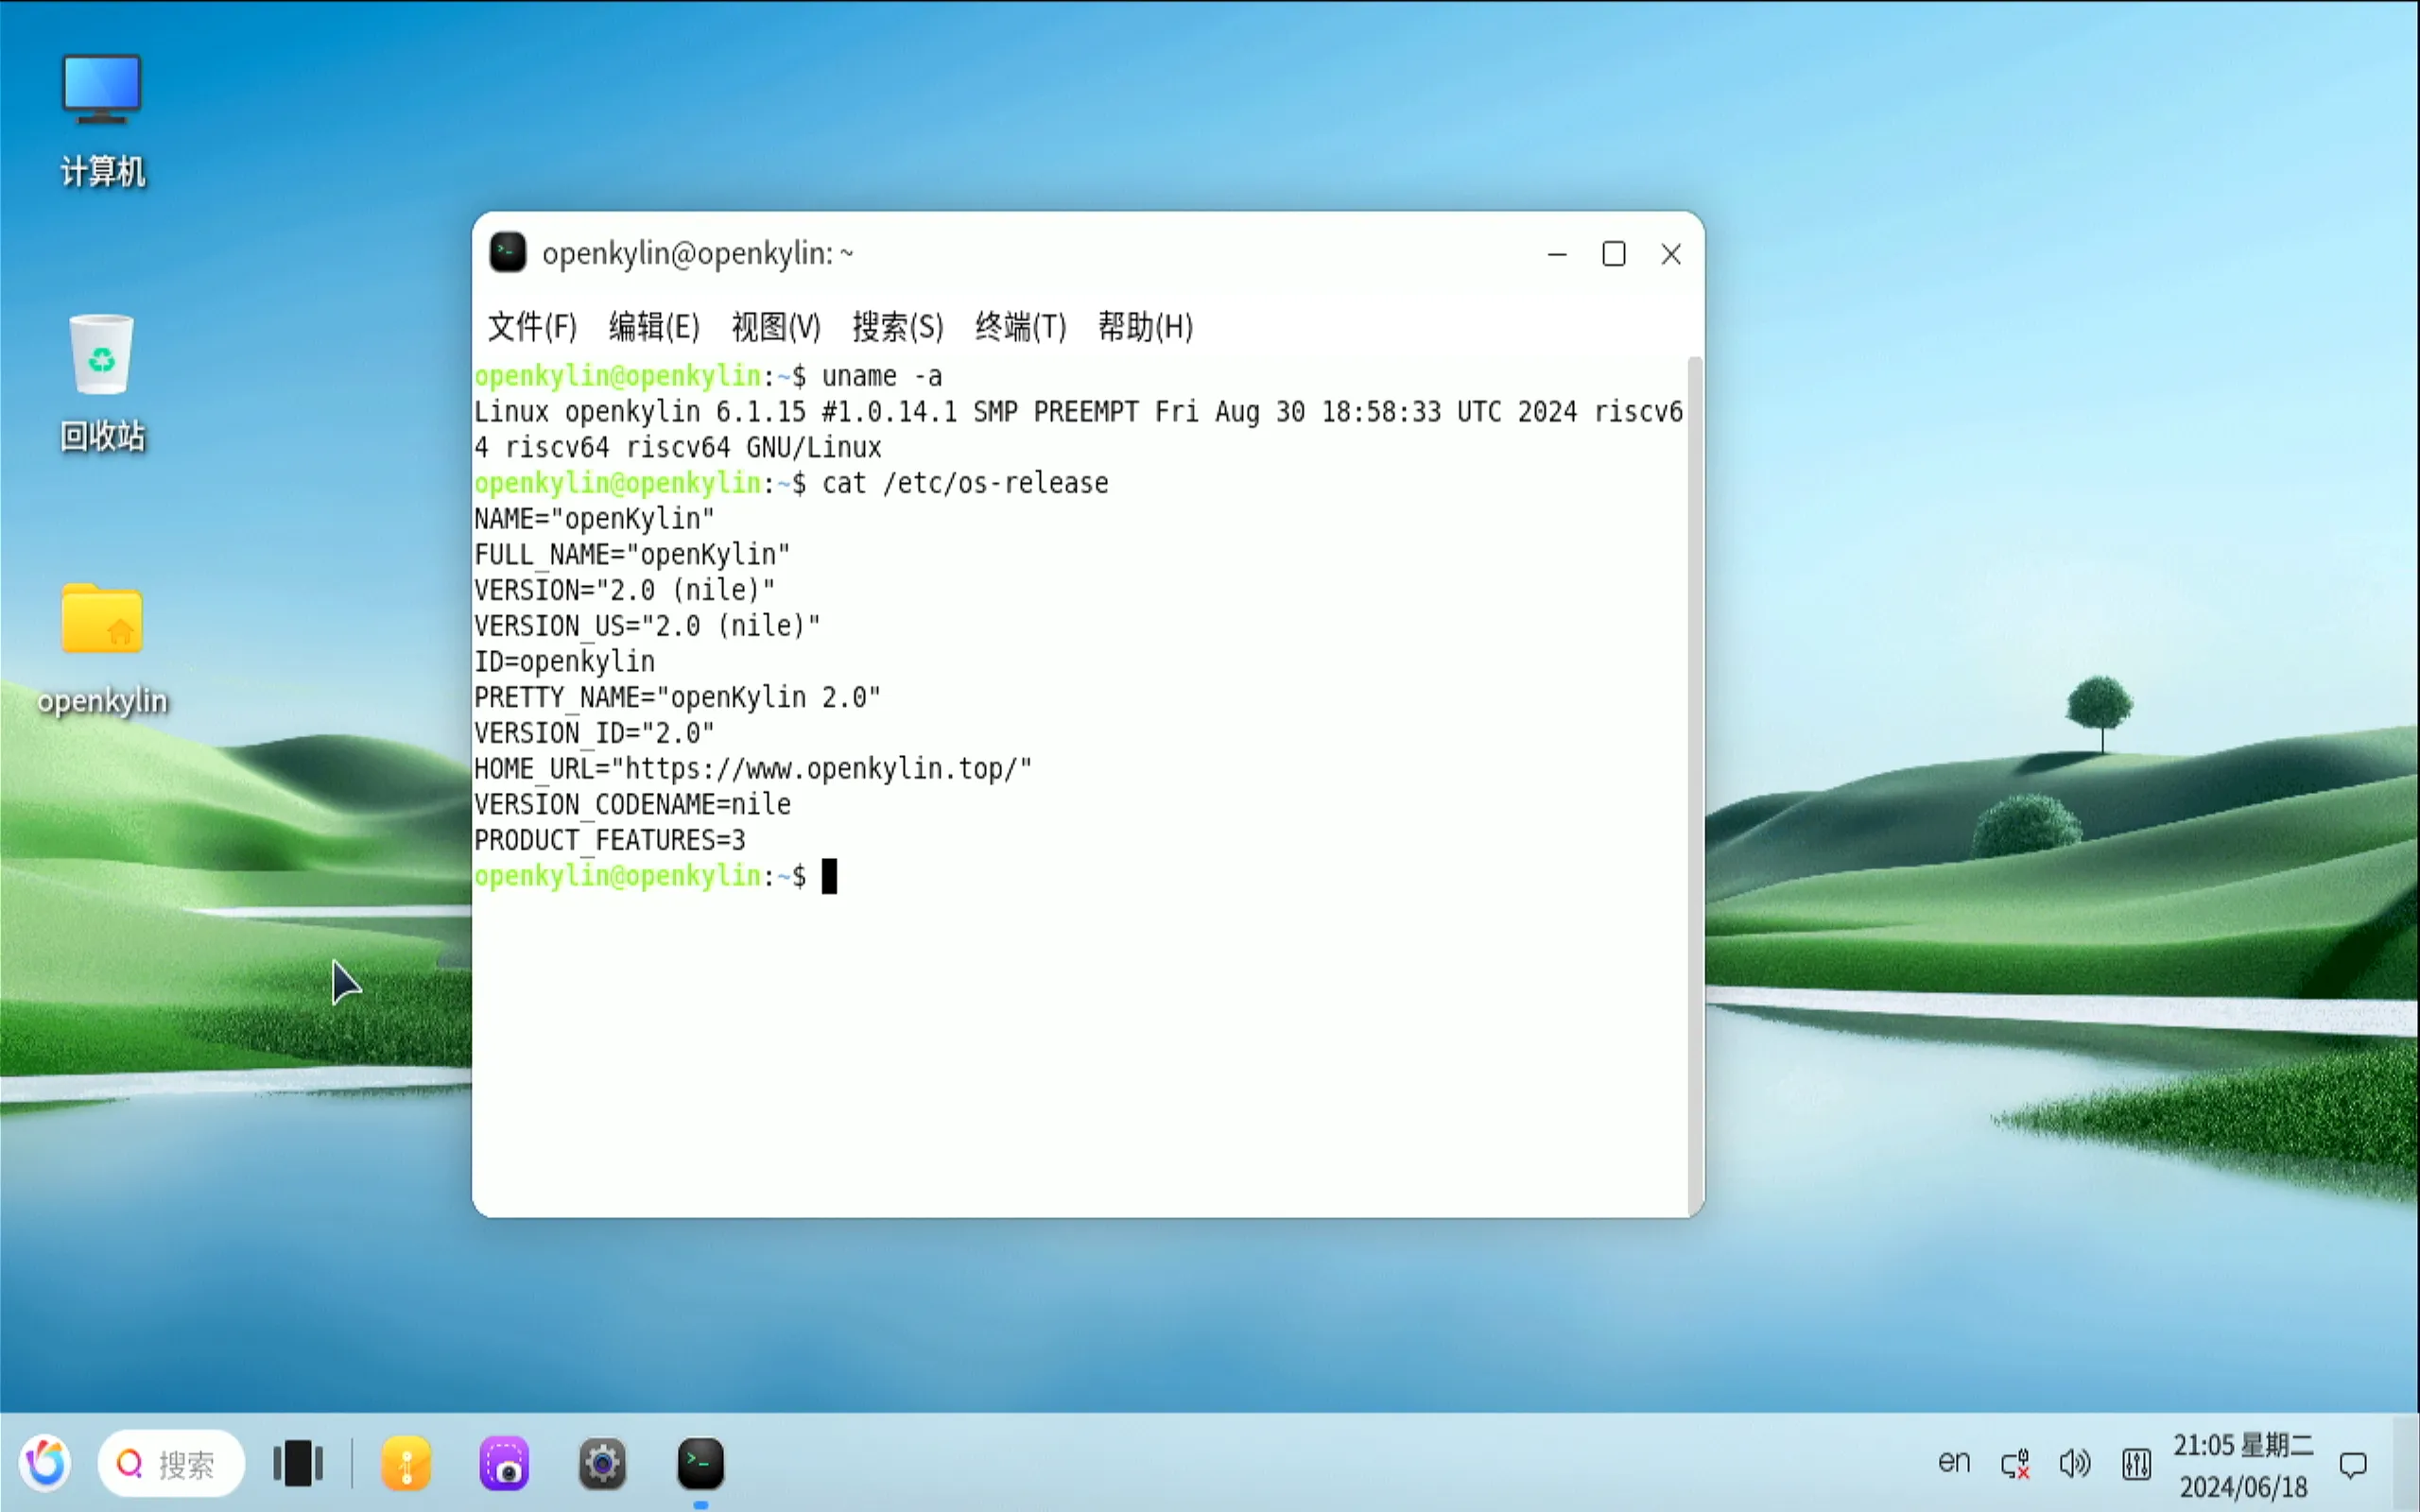
Task: Launch the purple screenshot tool in taskbar
Action: point(504,1463)
